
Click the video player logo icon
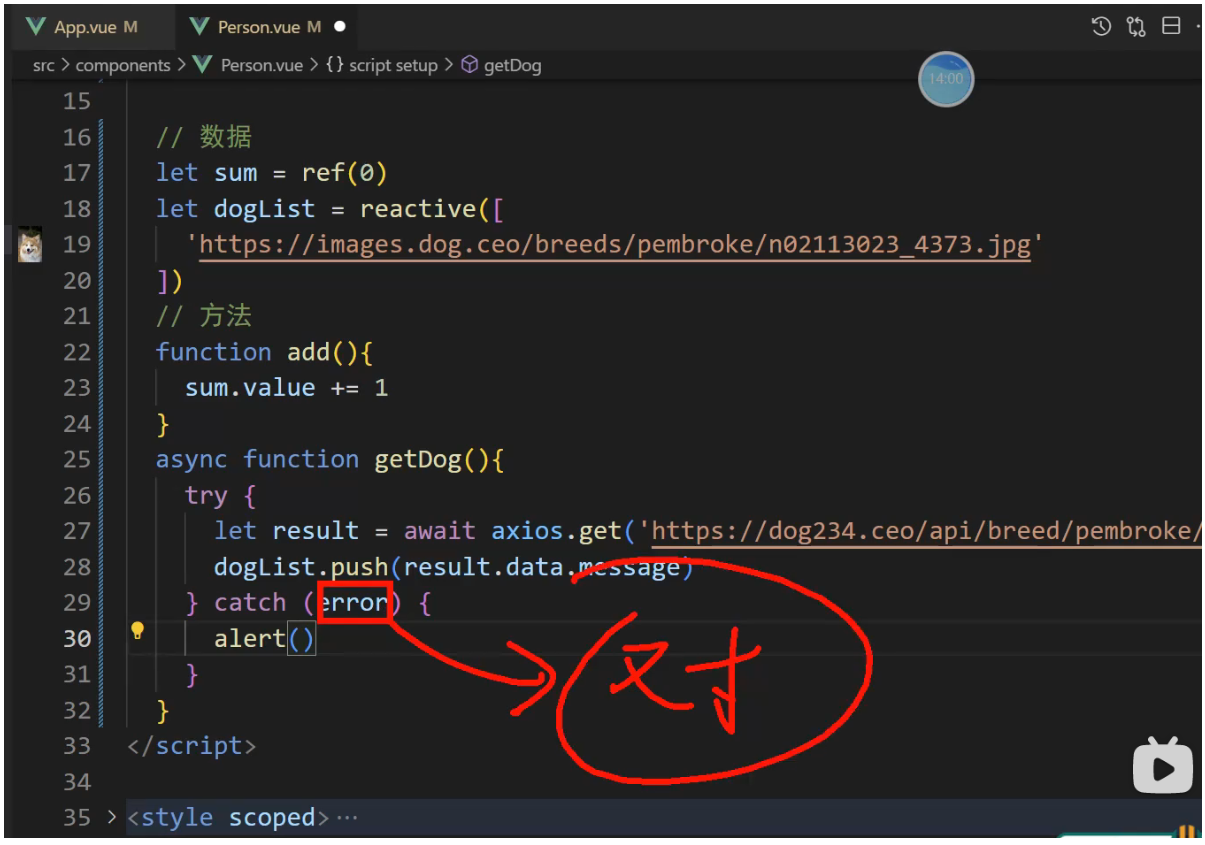coord(1162,765)
